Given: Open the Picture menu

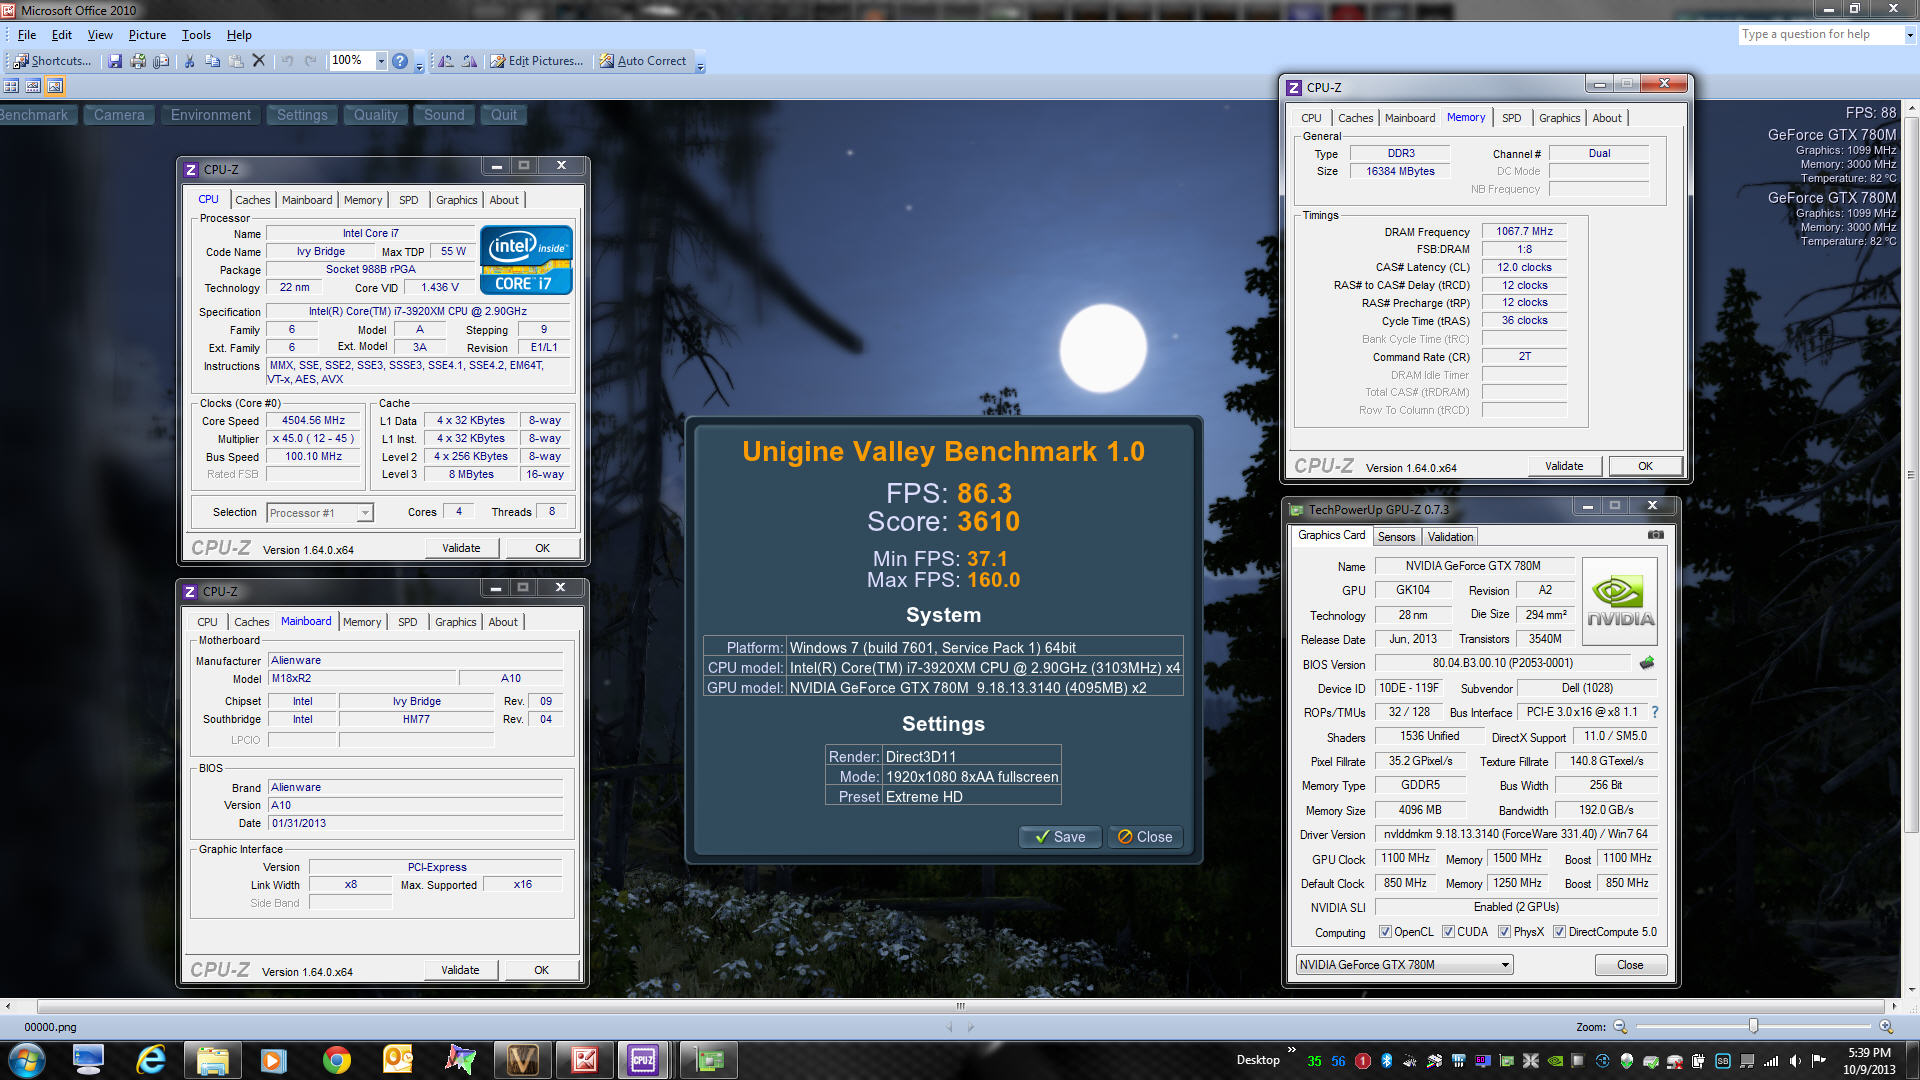Looking at the screenshot, I should [147, 35].
